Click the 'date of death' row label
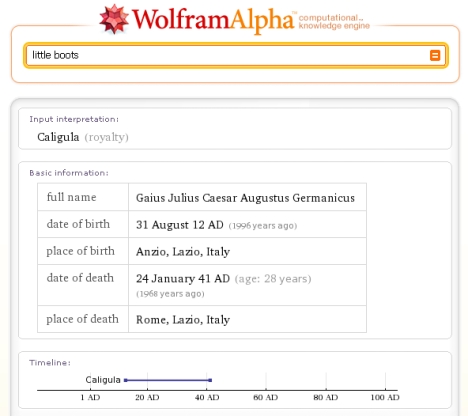 80,278
